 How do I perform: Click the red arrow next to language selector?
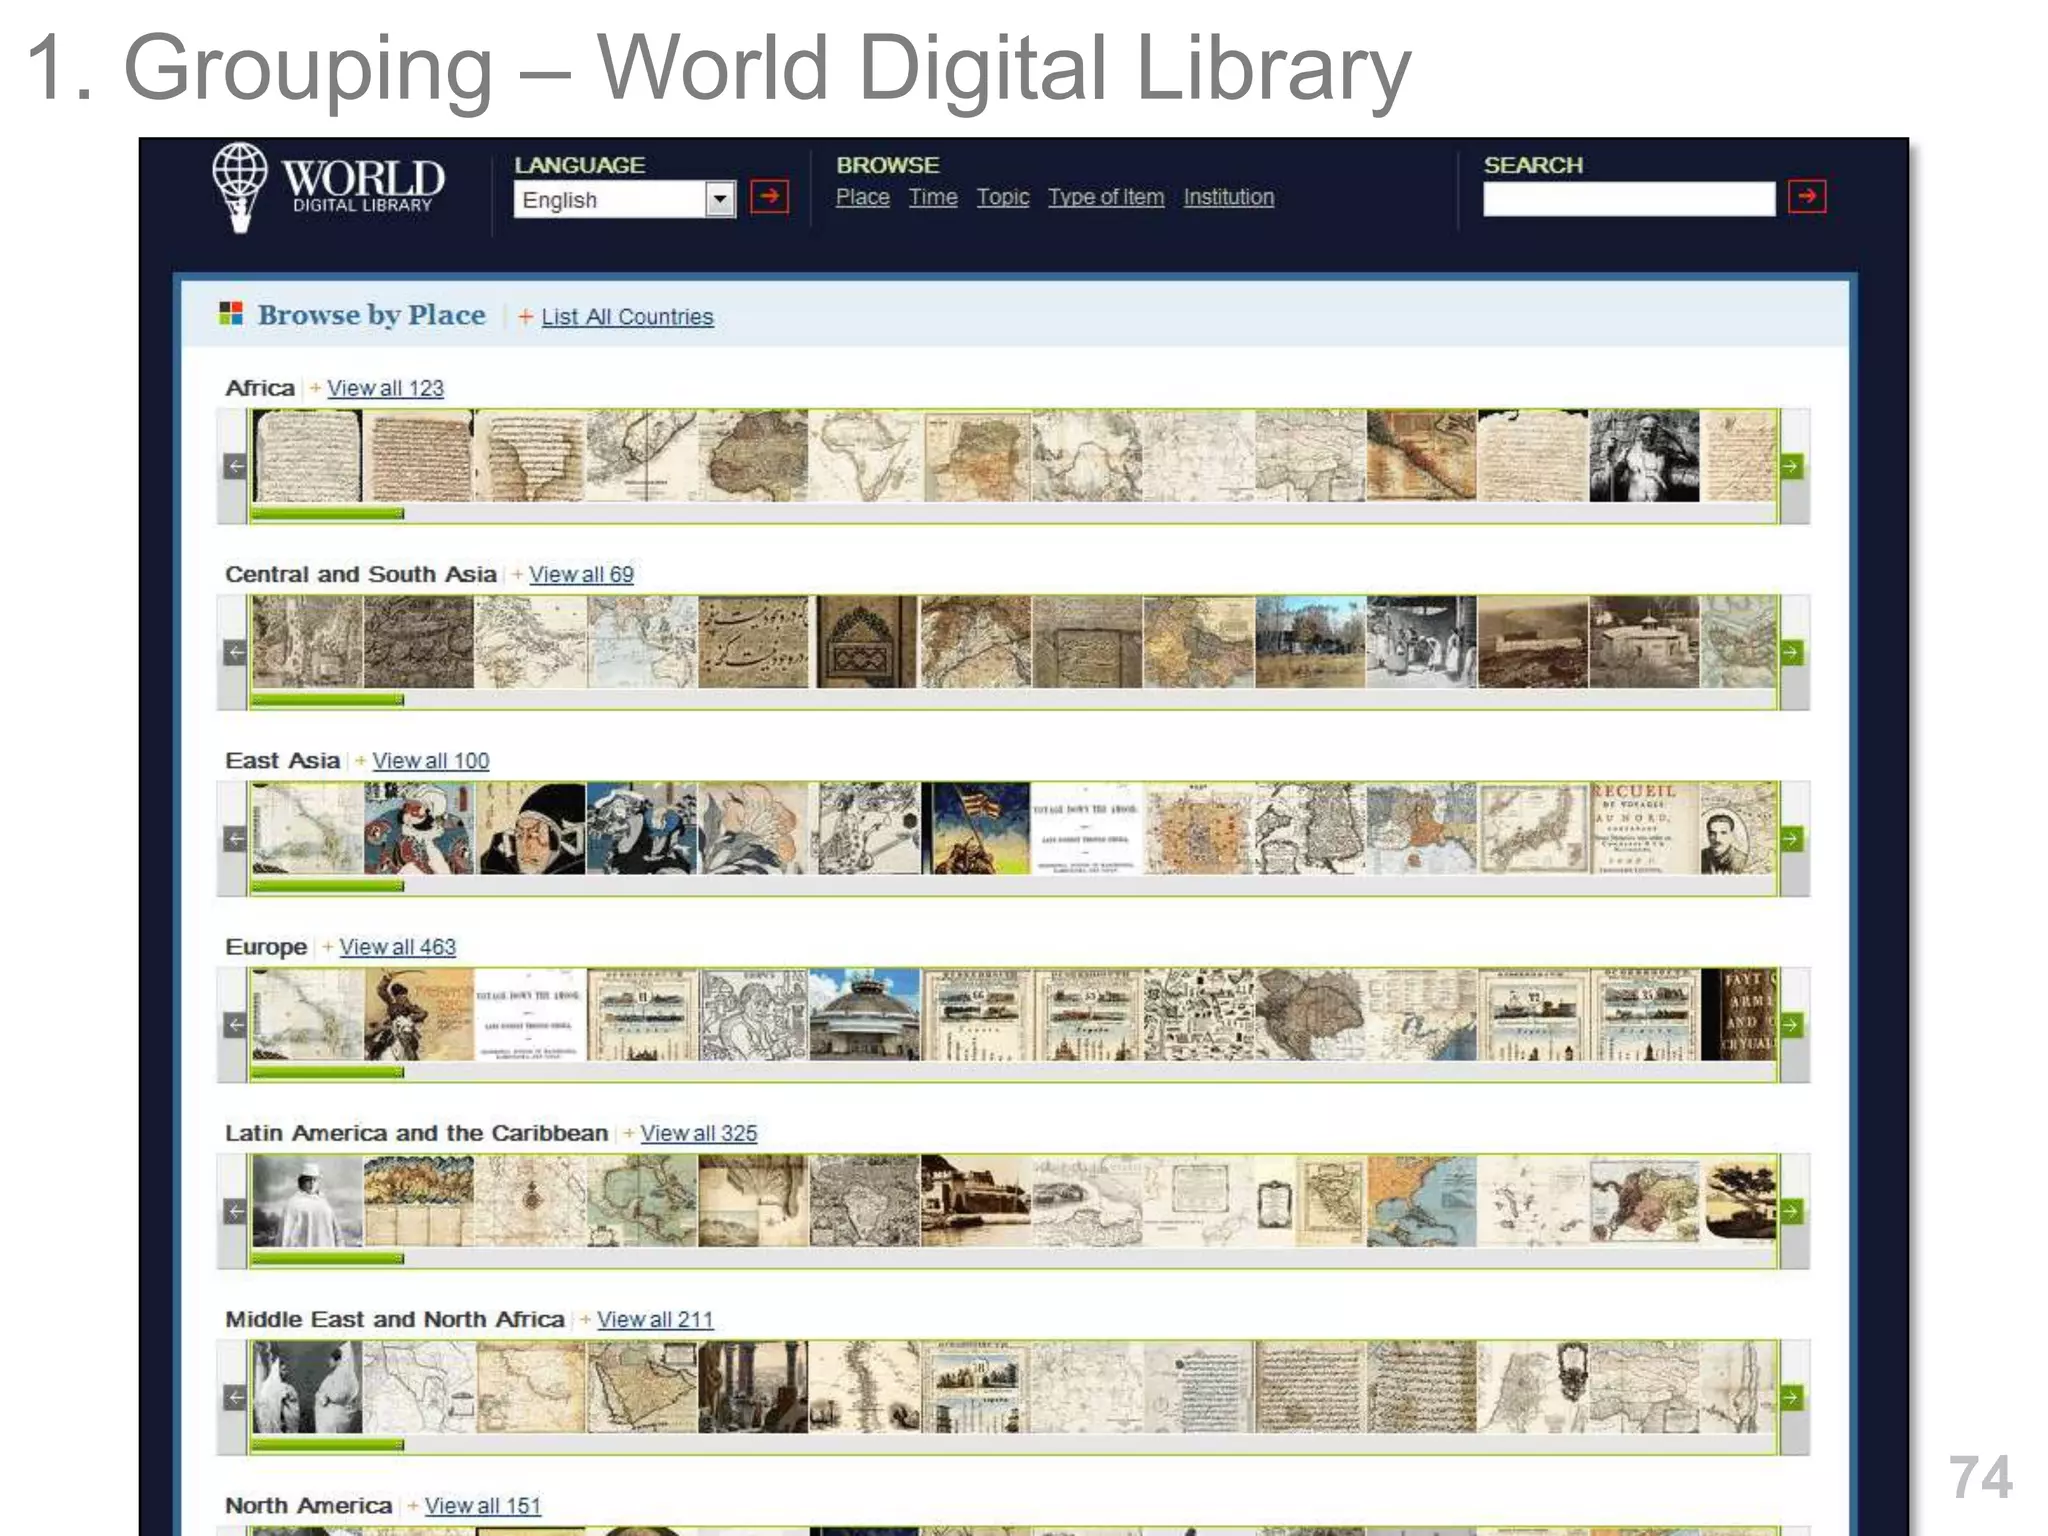[769, 196]
